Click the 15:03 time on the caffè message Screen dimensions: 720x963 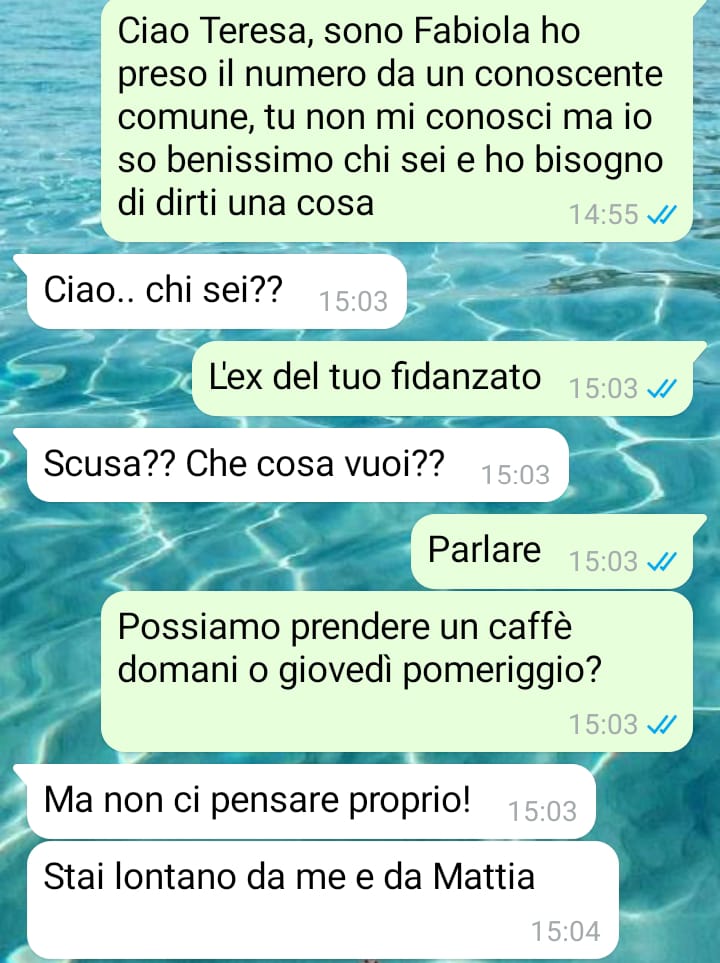604,724
